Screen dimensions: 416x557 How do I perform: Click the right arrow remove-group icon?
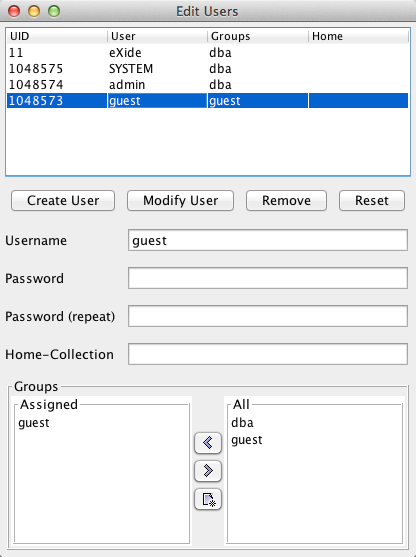point(208,471)
